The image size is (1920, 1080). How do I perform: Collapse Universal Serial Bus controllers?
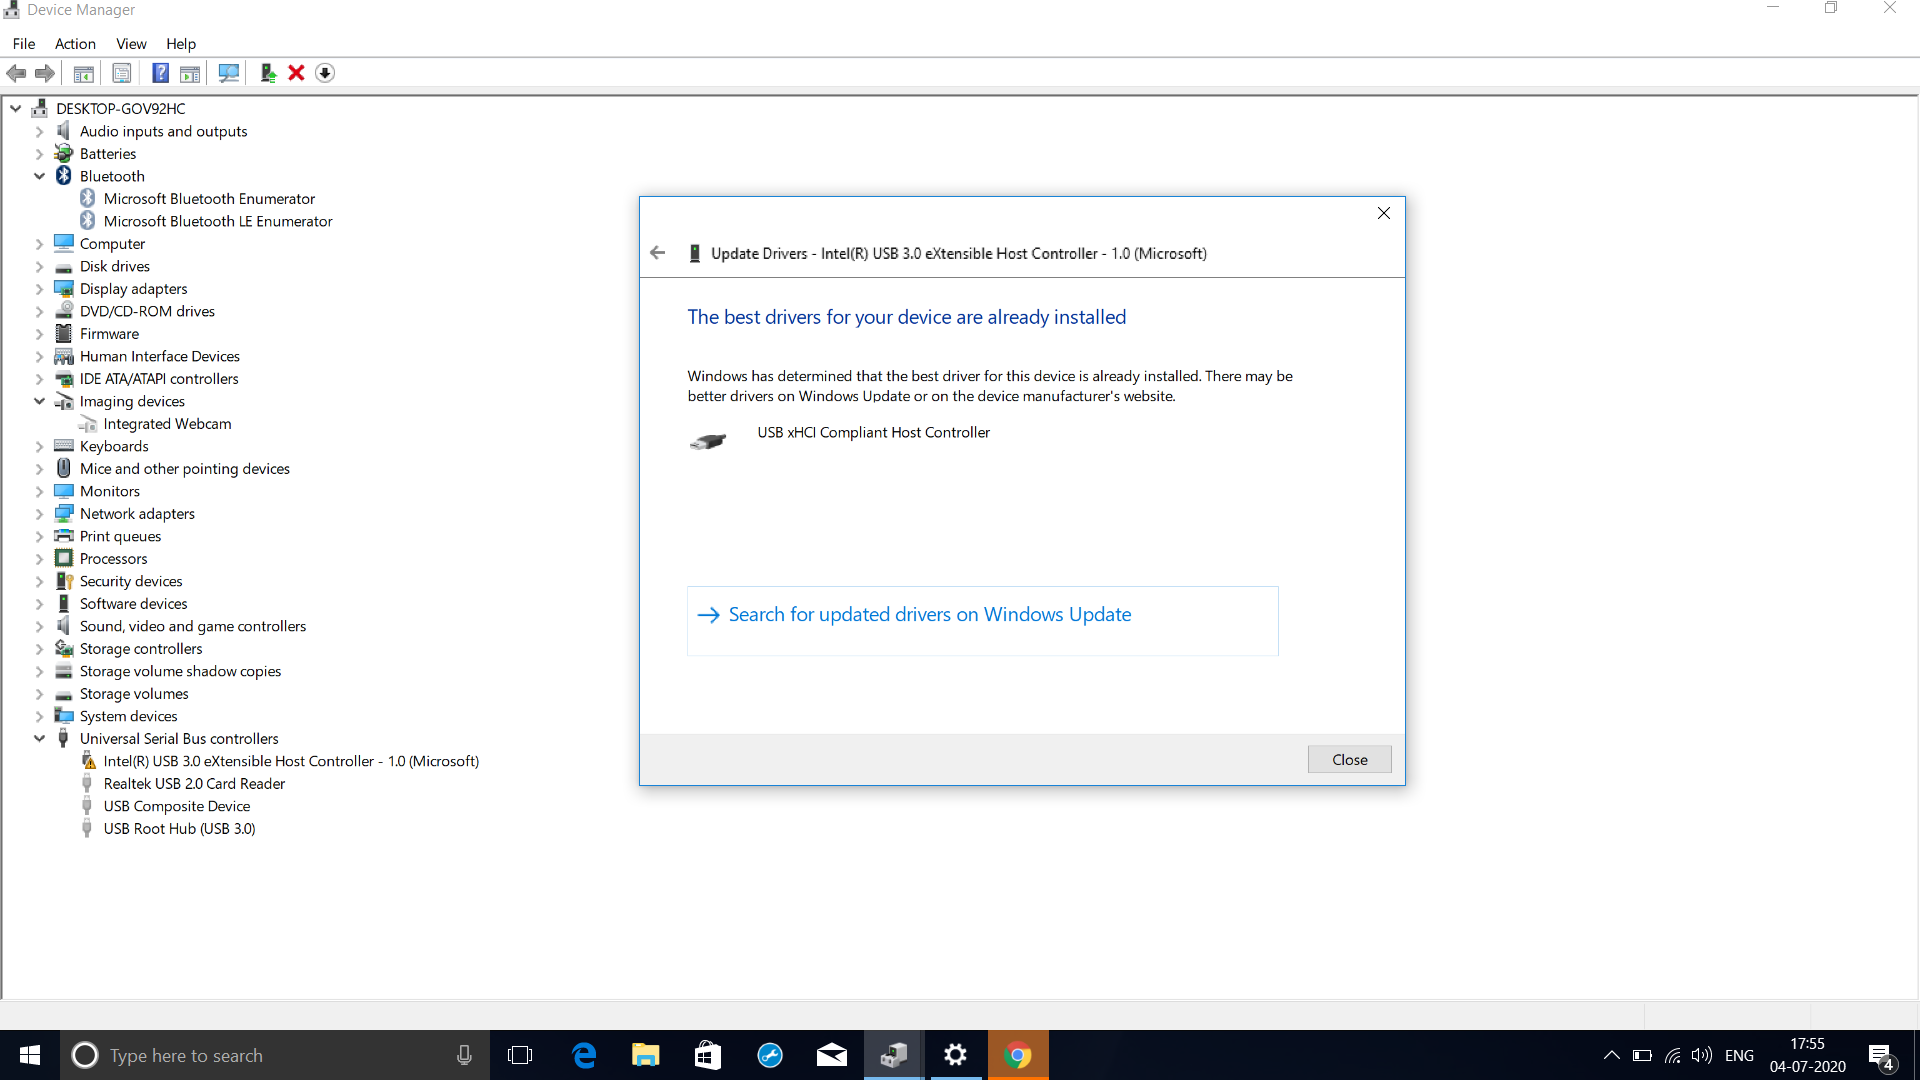39,739
